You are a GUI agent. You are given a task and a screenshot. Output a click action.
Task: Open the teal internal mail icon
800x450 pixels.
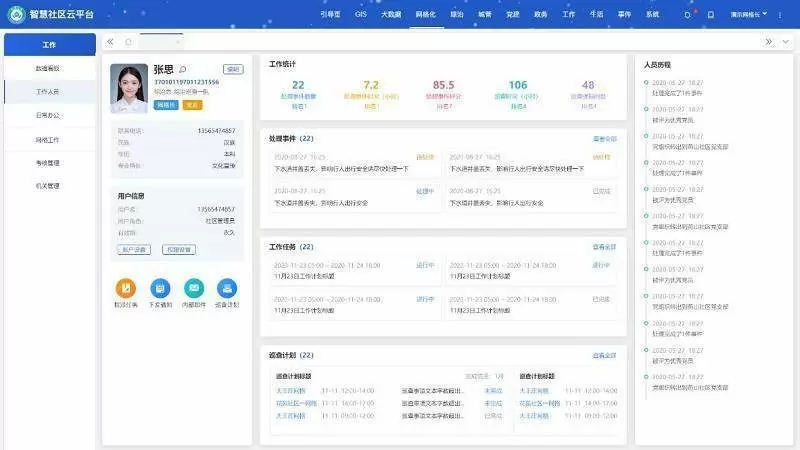point(193,288)
